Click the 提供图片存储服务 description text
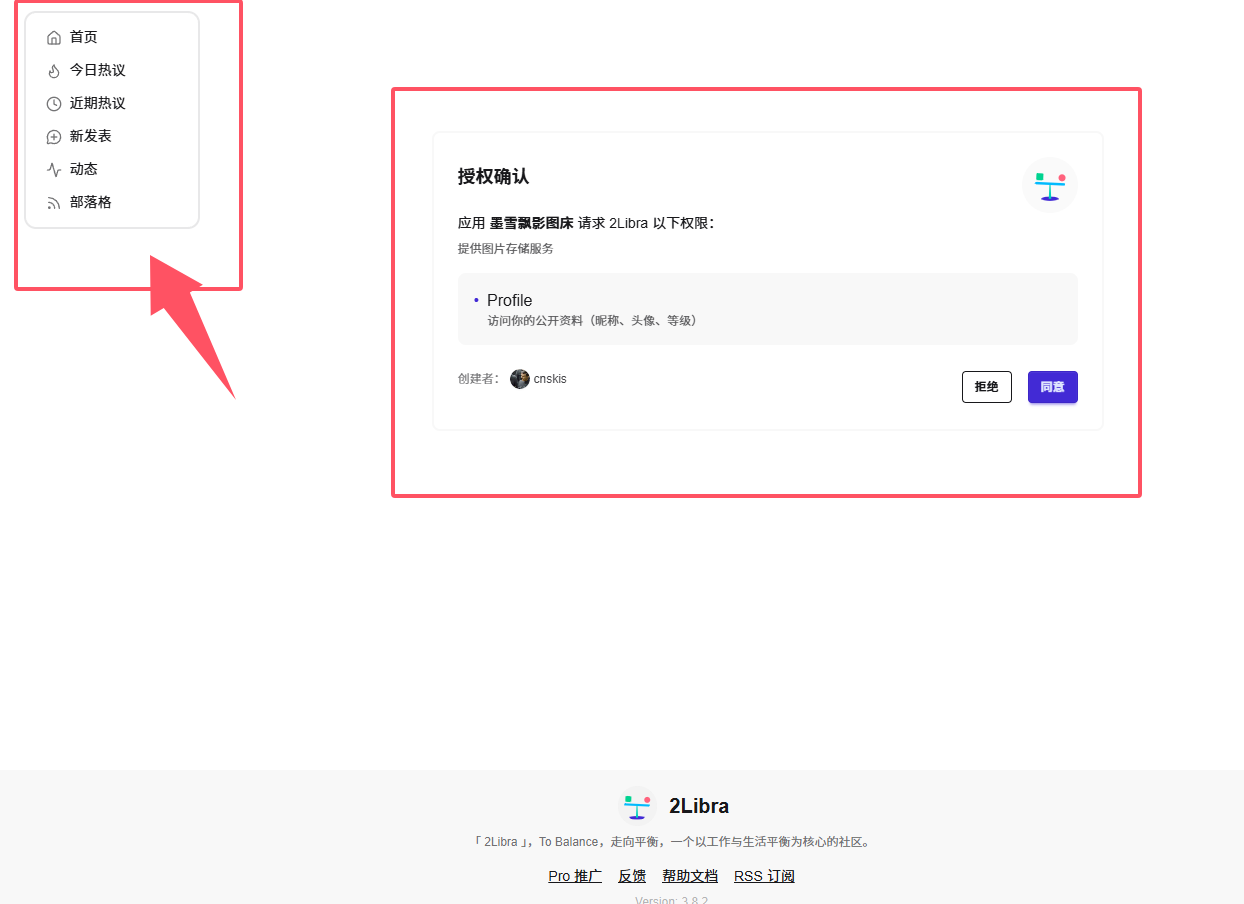 tap(505, 249)
